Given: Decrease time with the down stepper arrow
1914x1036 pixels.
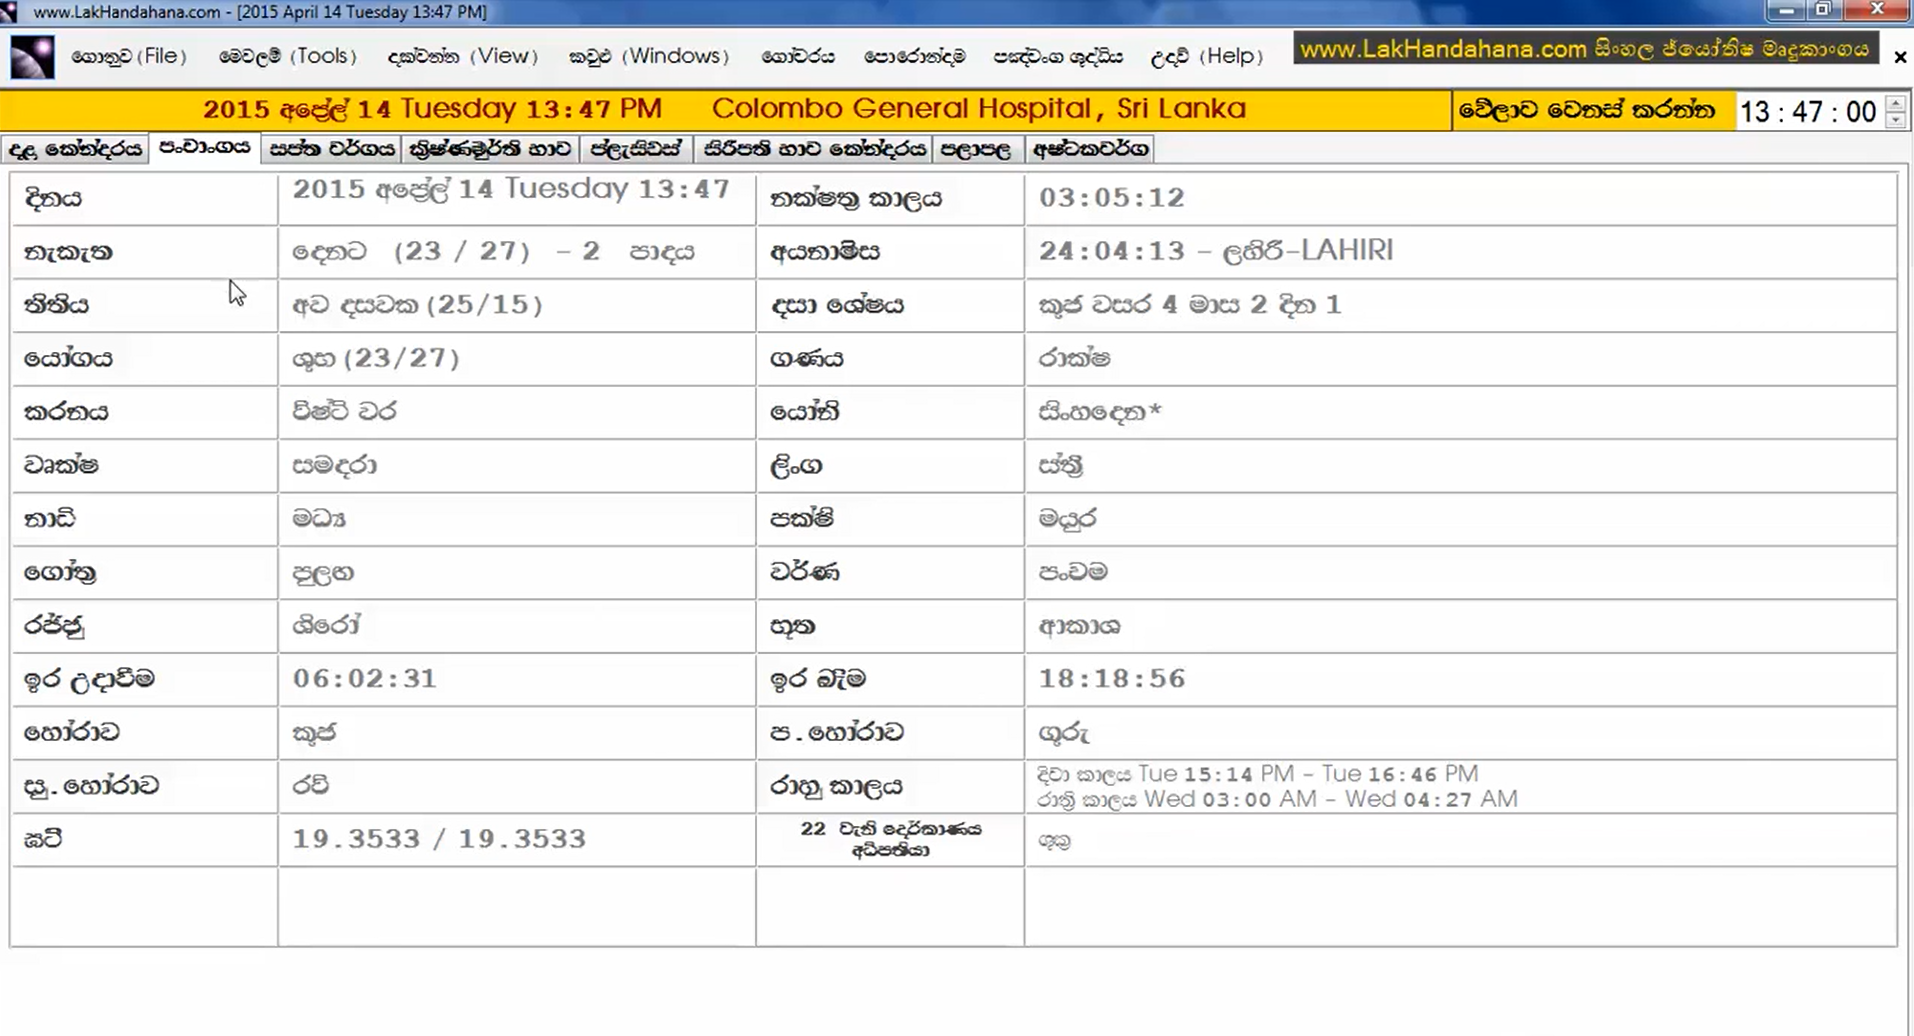Looking at the screenshot, I should pos(1895,120).
